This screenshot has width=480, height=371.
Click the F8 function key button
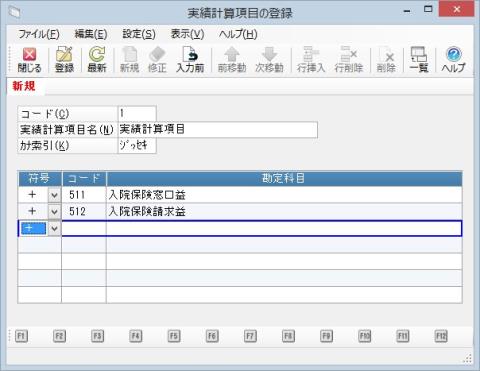click(x=288, y=336)
